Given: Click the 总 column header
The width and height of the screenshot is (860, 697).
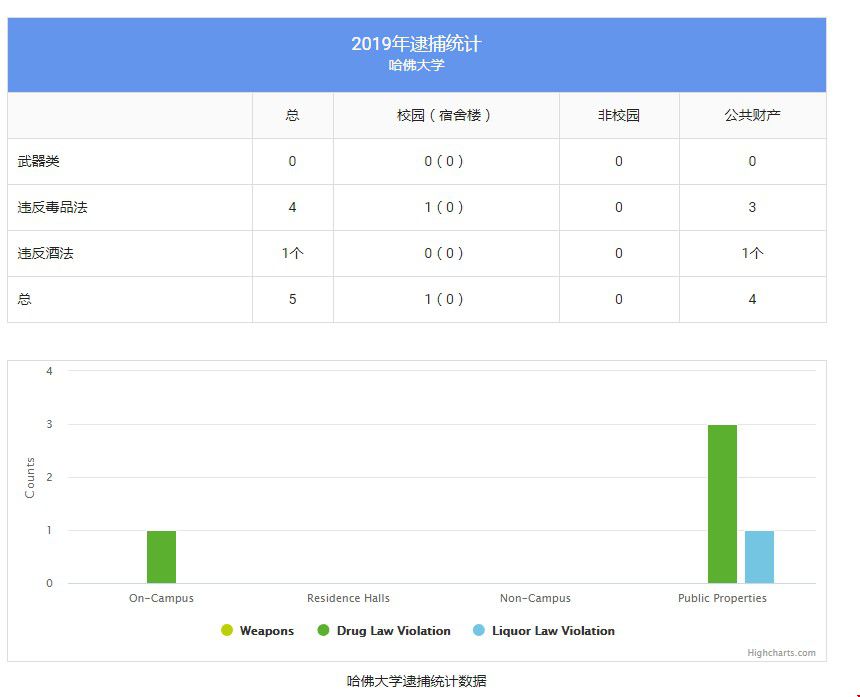Looking at the screenshot, I should click(x=292, y=115).
